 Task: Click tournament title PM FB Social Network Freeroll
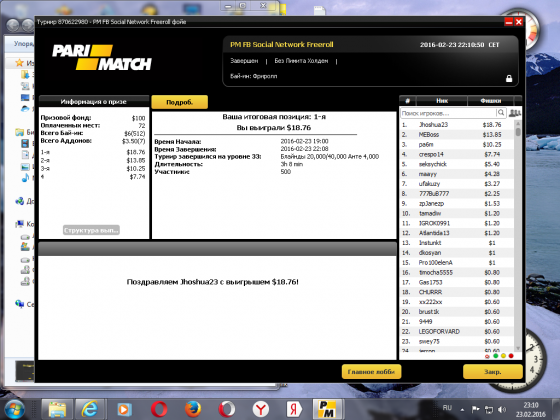281,45
